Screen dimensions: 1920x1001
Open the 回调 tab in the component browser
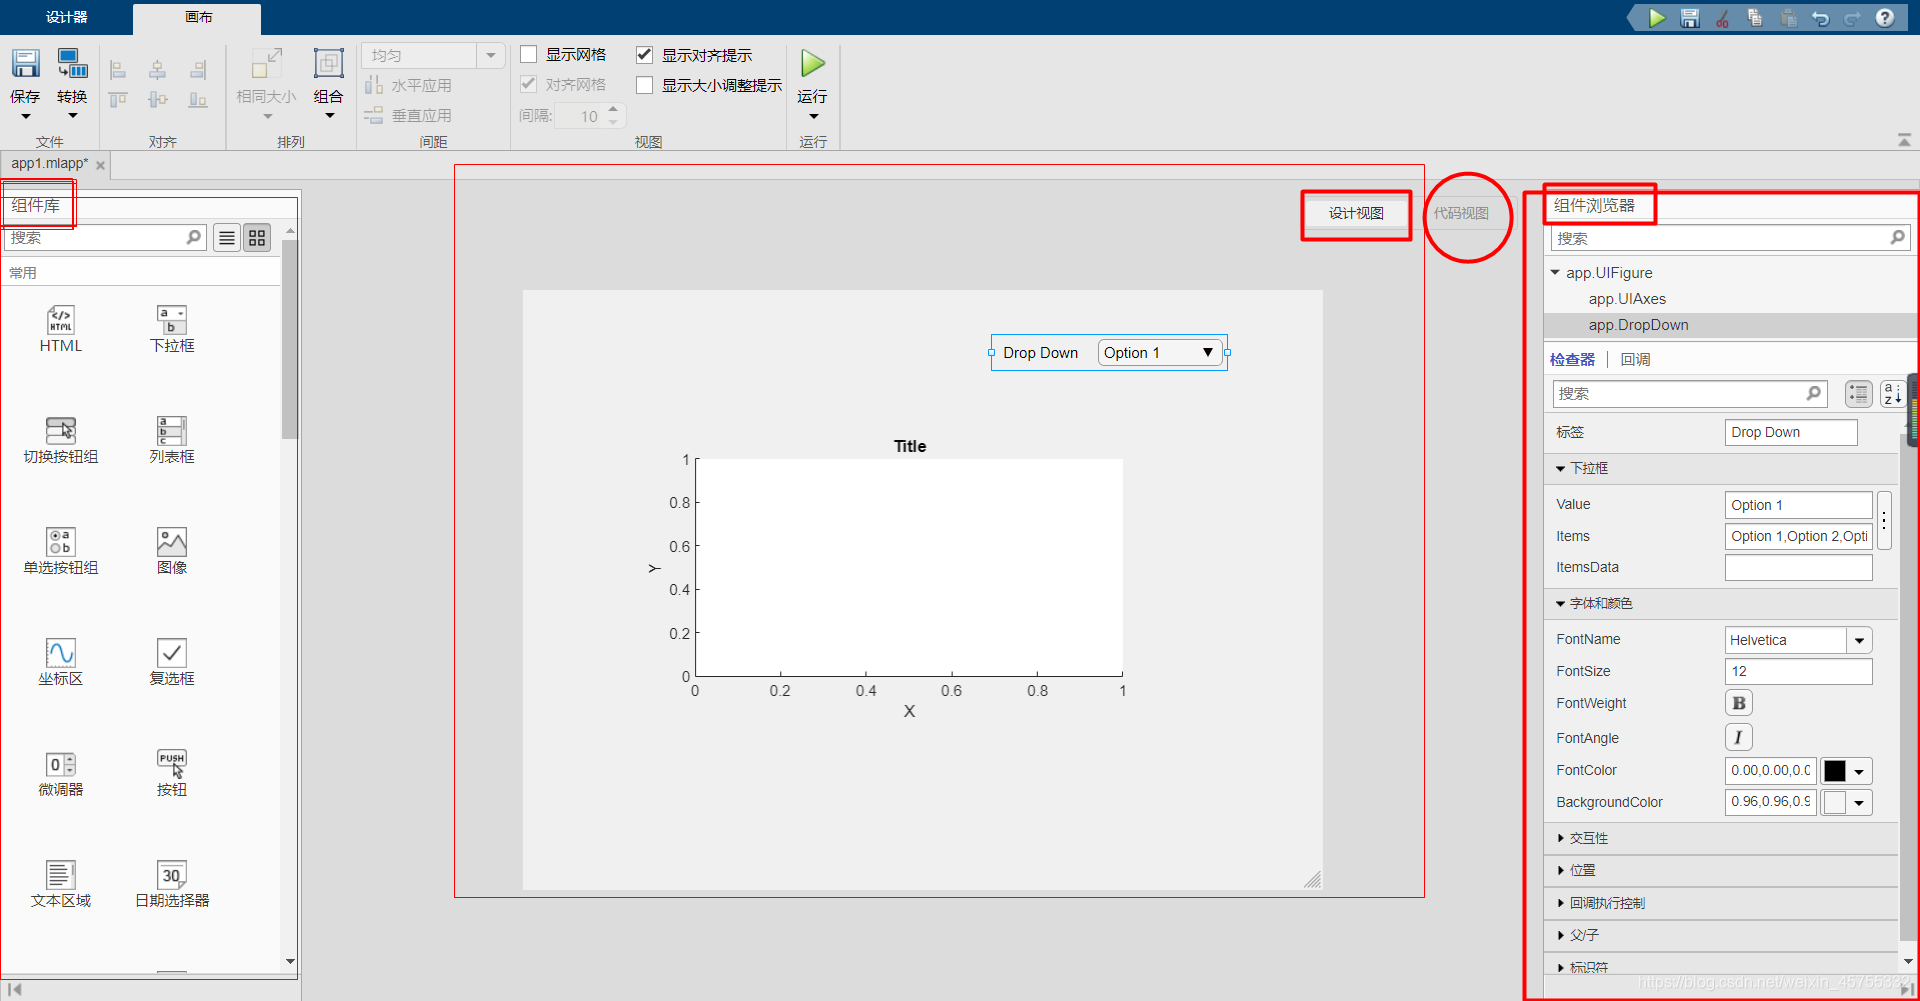pyautogui.click(x=1634, y=359)
